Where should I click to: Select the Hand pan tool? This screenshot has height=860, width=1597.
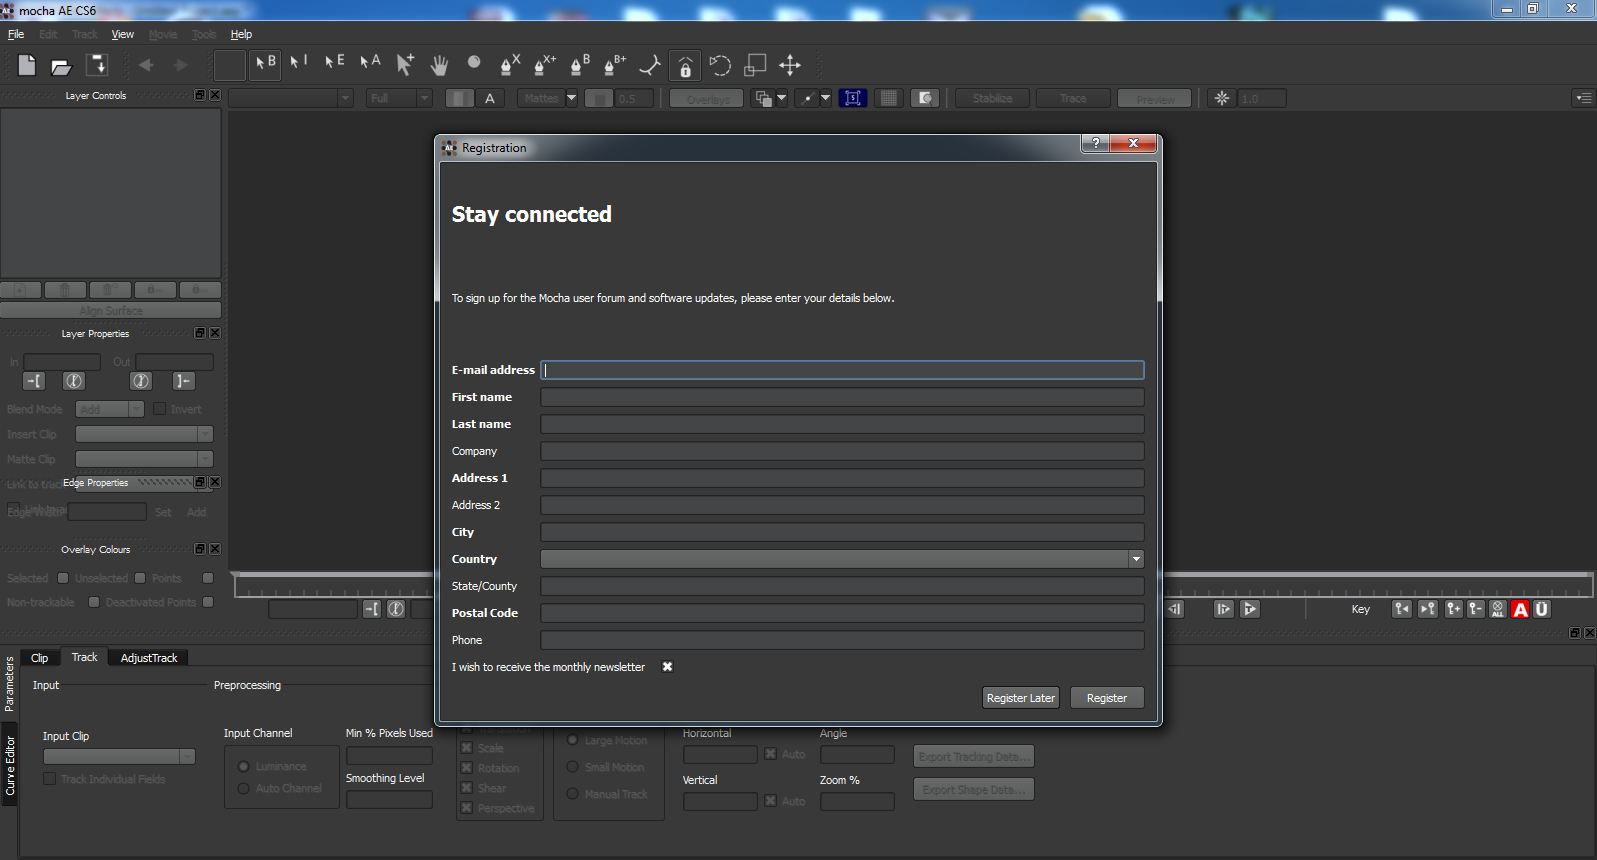pyautogui.click(x=439, y=65)
